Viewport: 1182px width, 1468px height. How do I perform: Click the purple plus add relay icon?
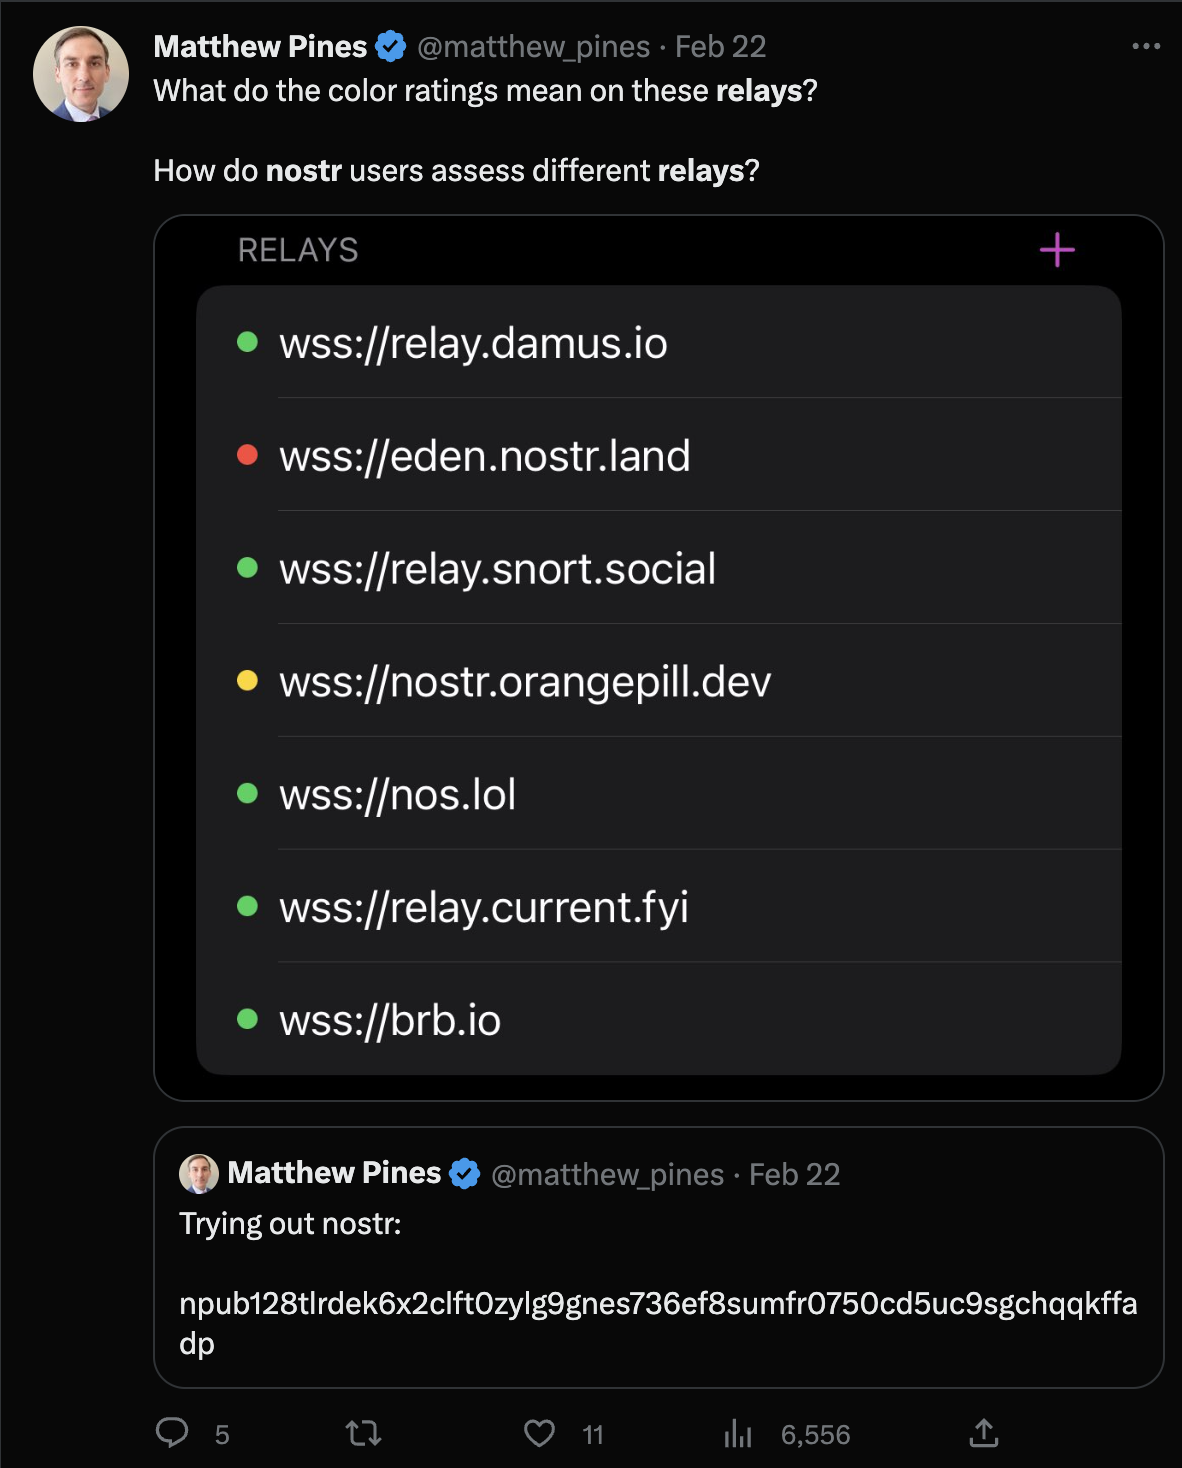[1057, 250]
